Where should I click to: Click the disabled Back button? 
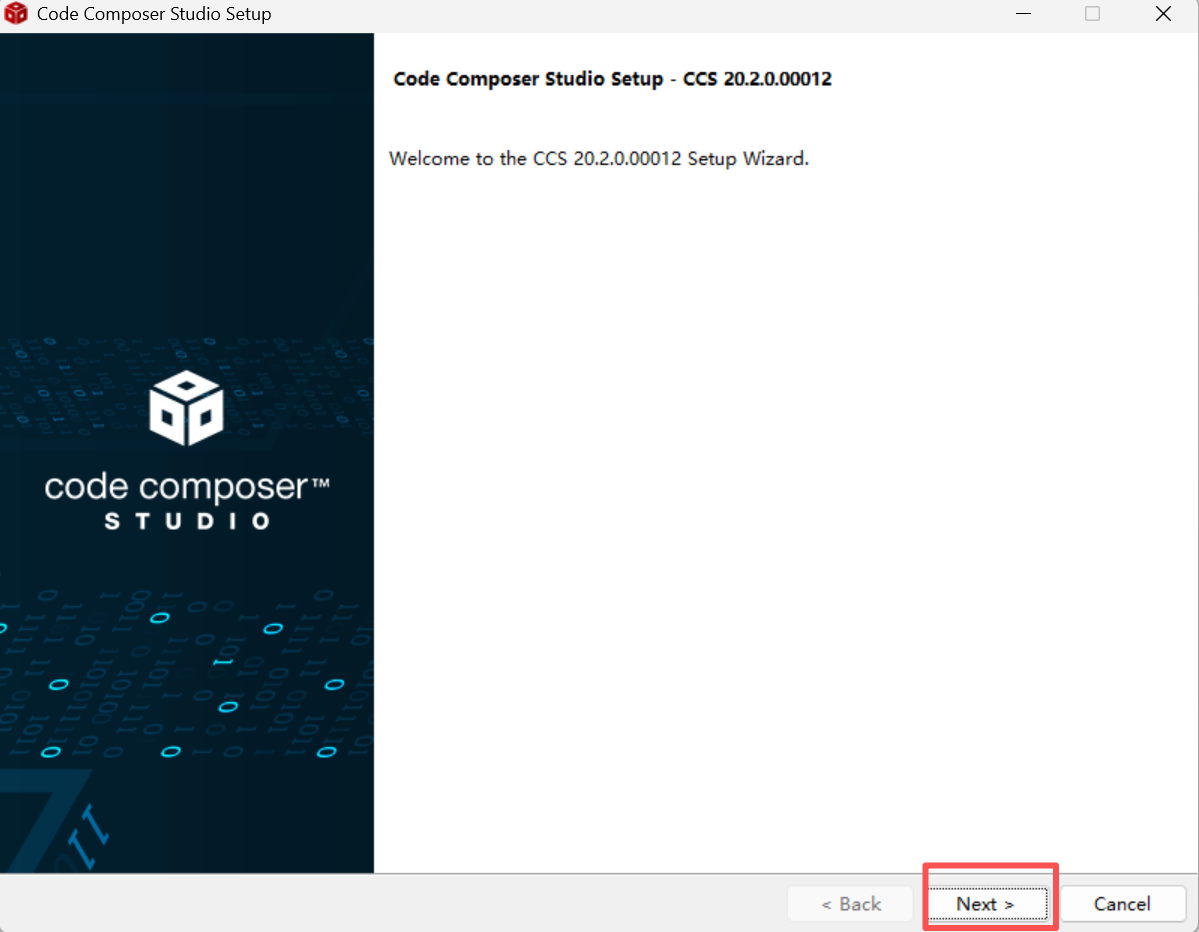(x=850, y=904)
